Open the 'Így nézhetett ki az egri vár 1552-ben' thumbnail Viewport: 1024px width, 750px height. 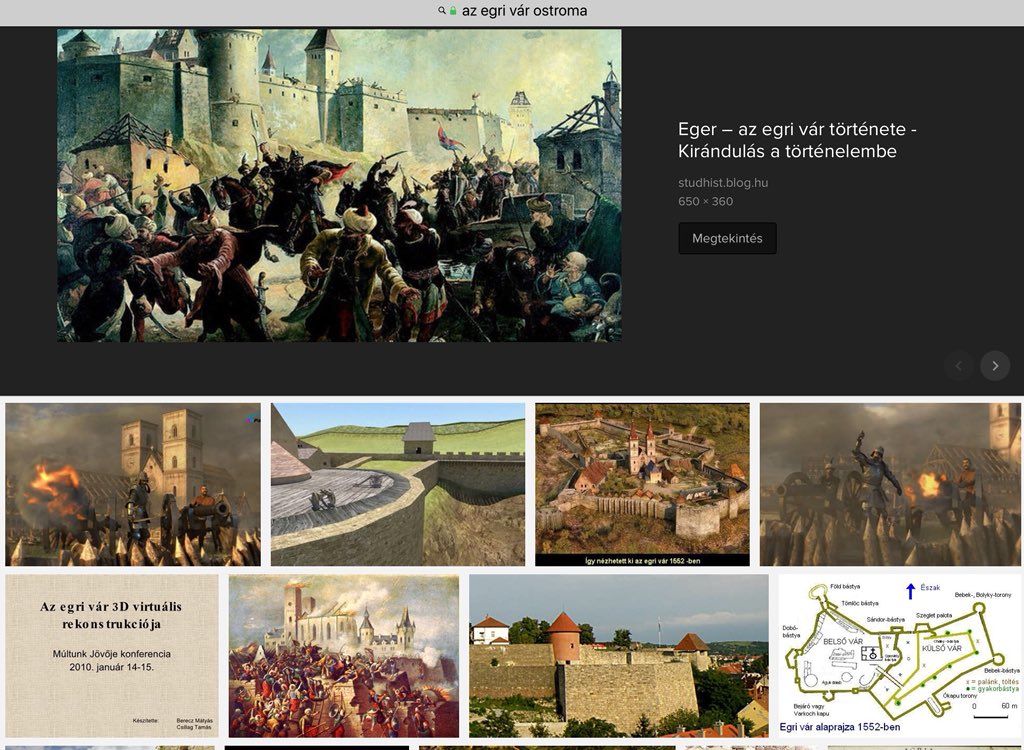pos(642,484)
